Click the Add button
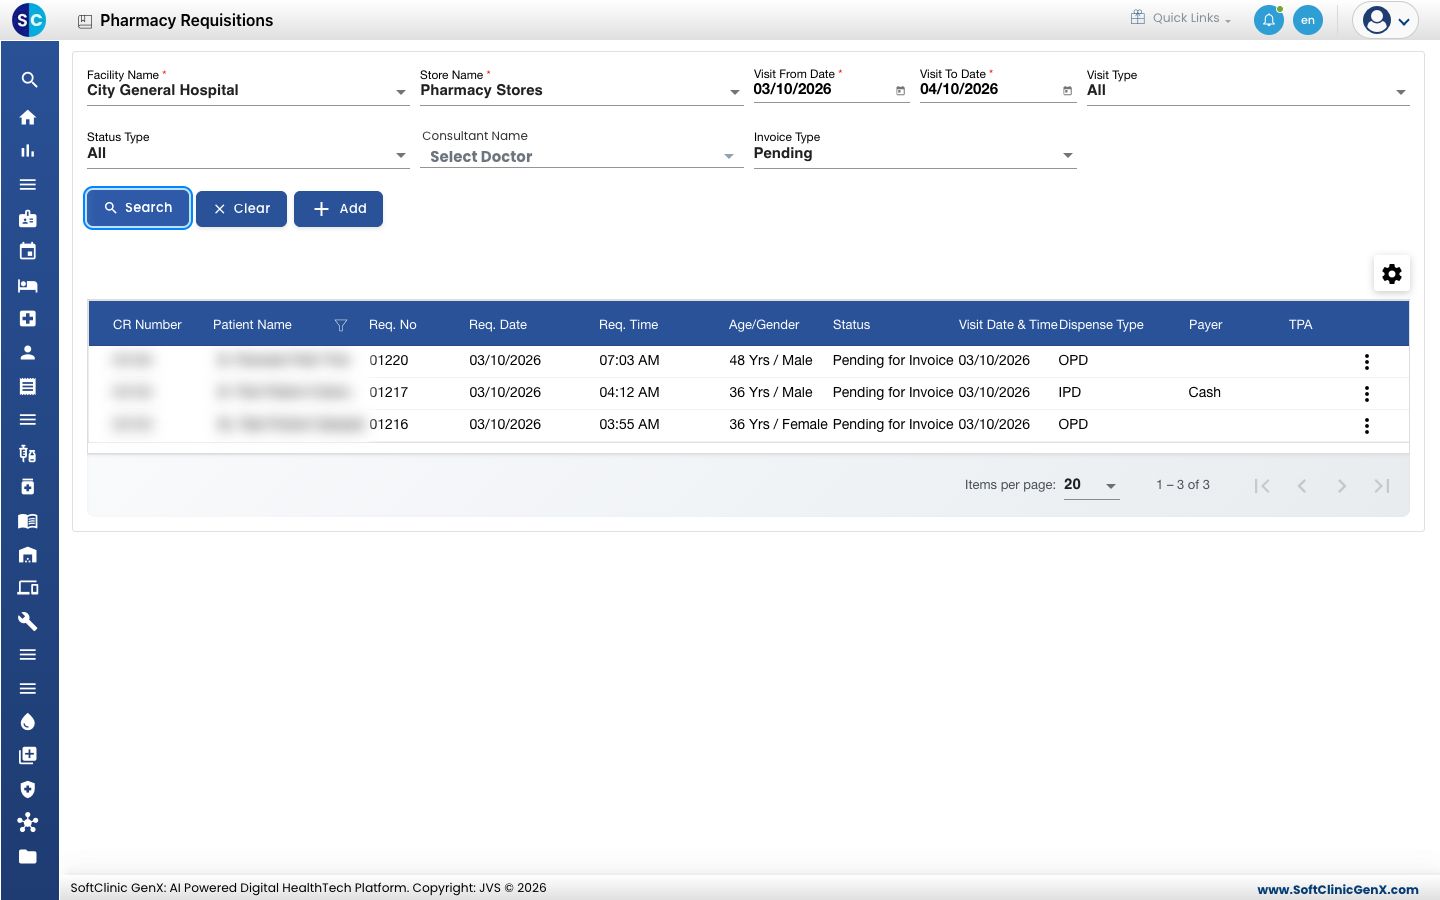Viewport: 1440px width, 900px height. pos(338,209)
